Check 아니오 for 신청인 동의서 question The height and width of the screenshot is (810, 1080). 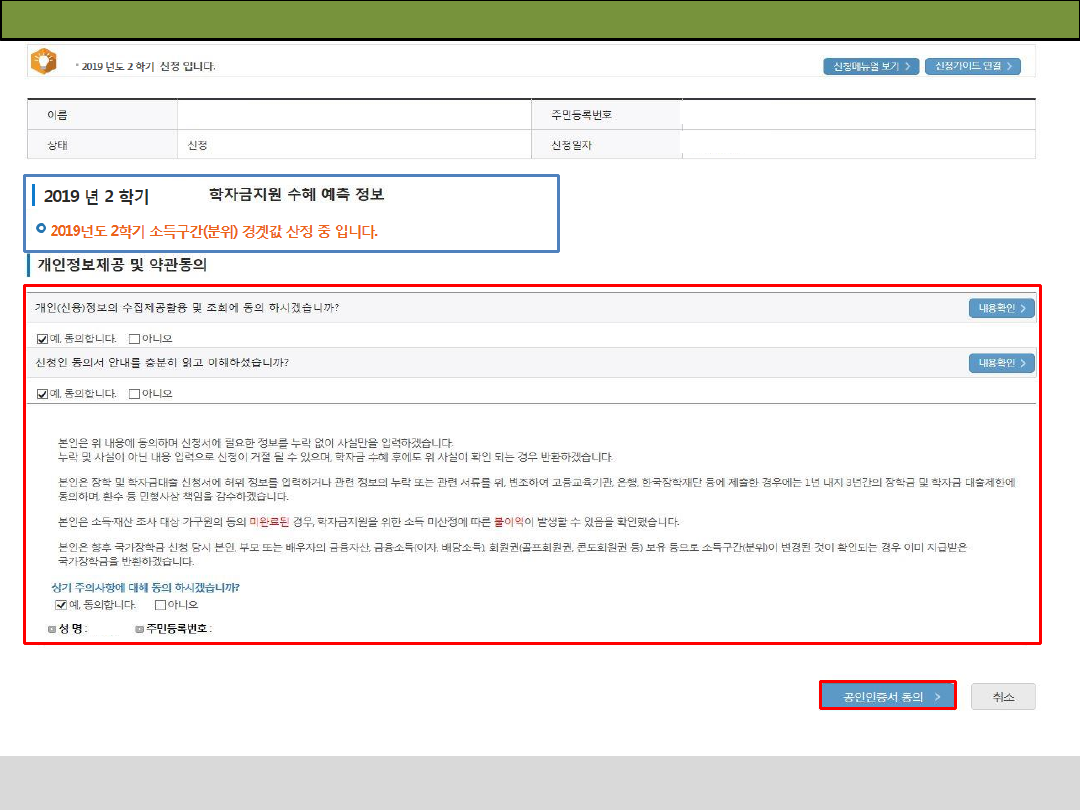(x=135, y=393)
